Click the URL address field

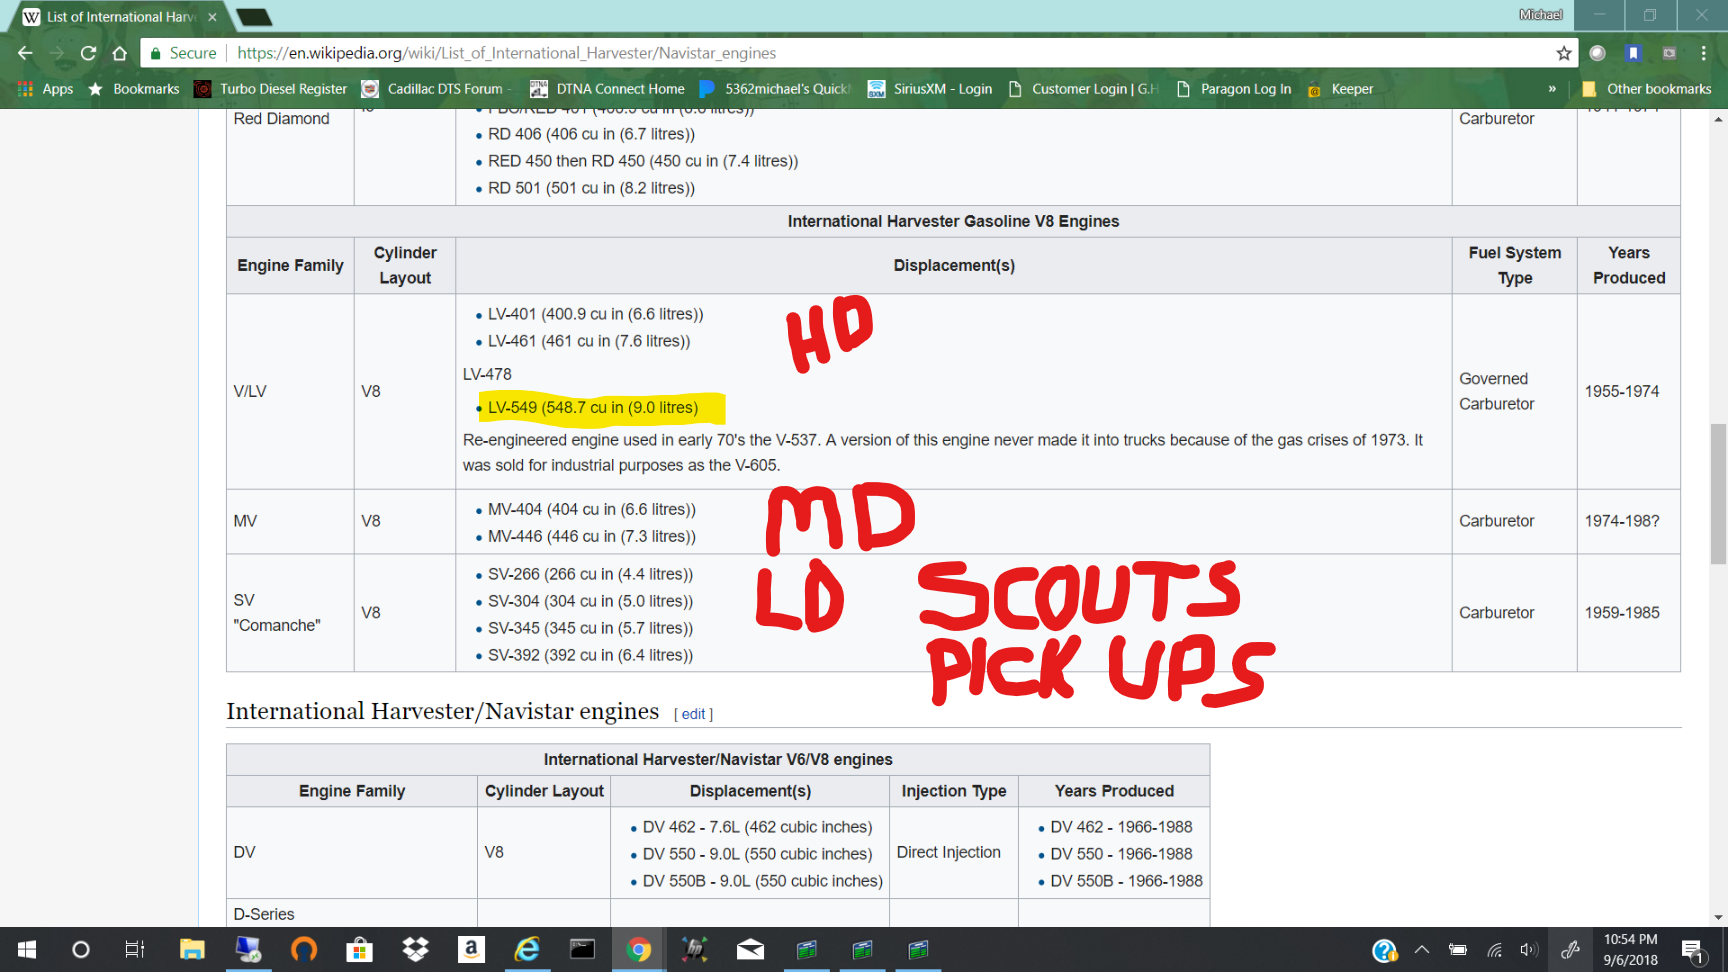[890, 53]
